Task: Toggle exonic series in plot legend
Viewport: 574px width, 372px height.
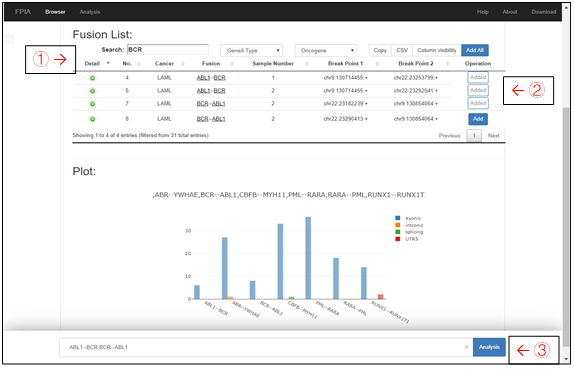Action: click(408, 218)
